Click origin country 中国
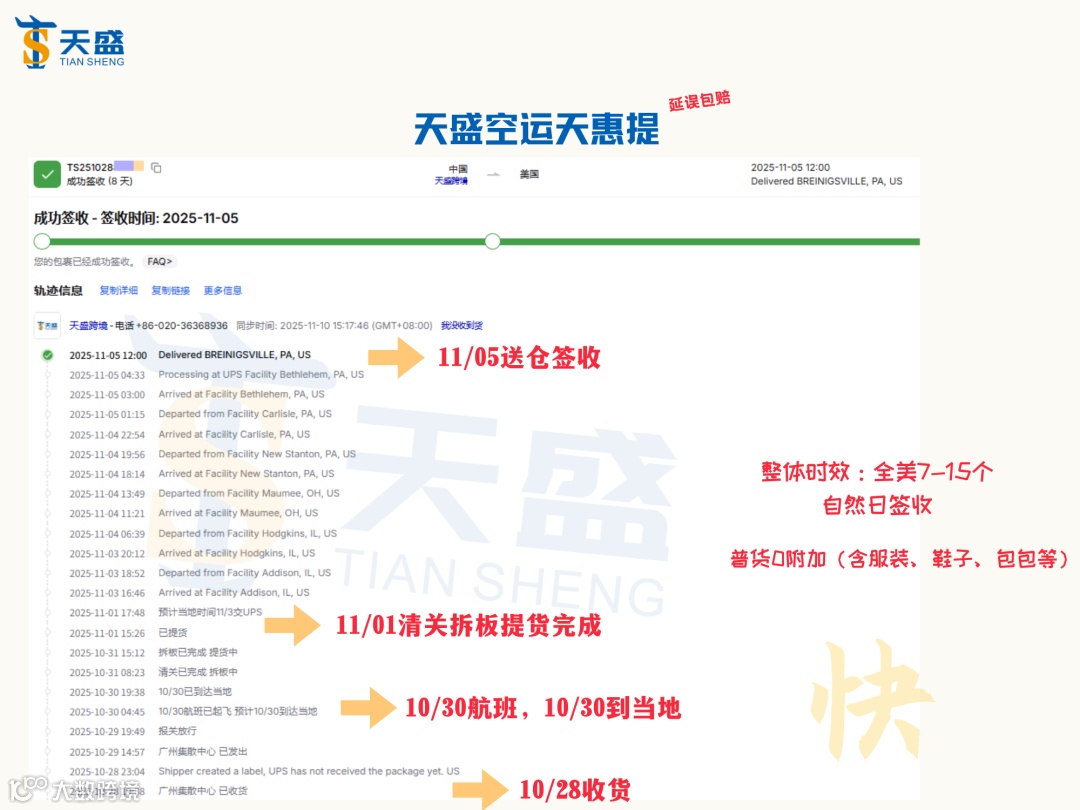The height and width of the screenshot is (810, 1080). point(458,169)
